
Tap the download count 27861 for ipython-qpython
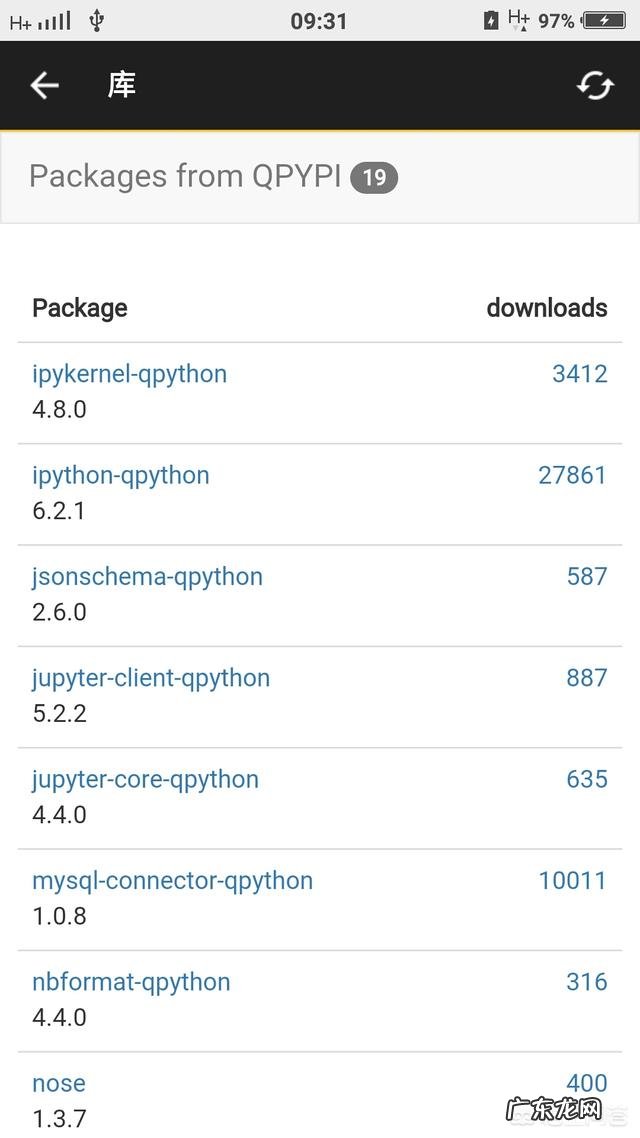tap(572, 475)
